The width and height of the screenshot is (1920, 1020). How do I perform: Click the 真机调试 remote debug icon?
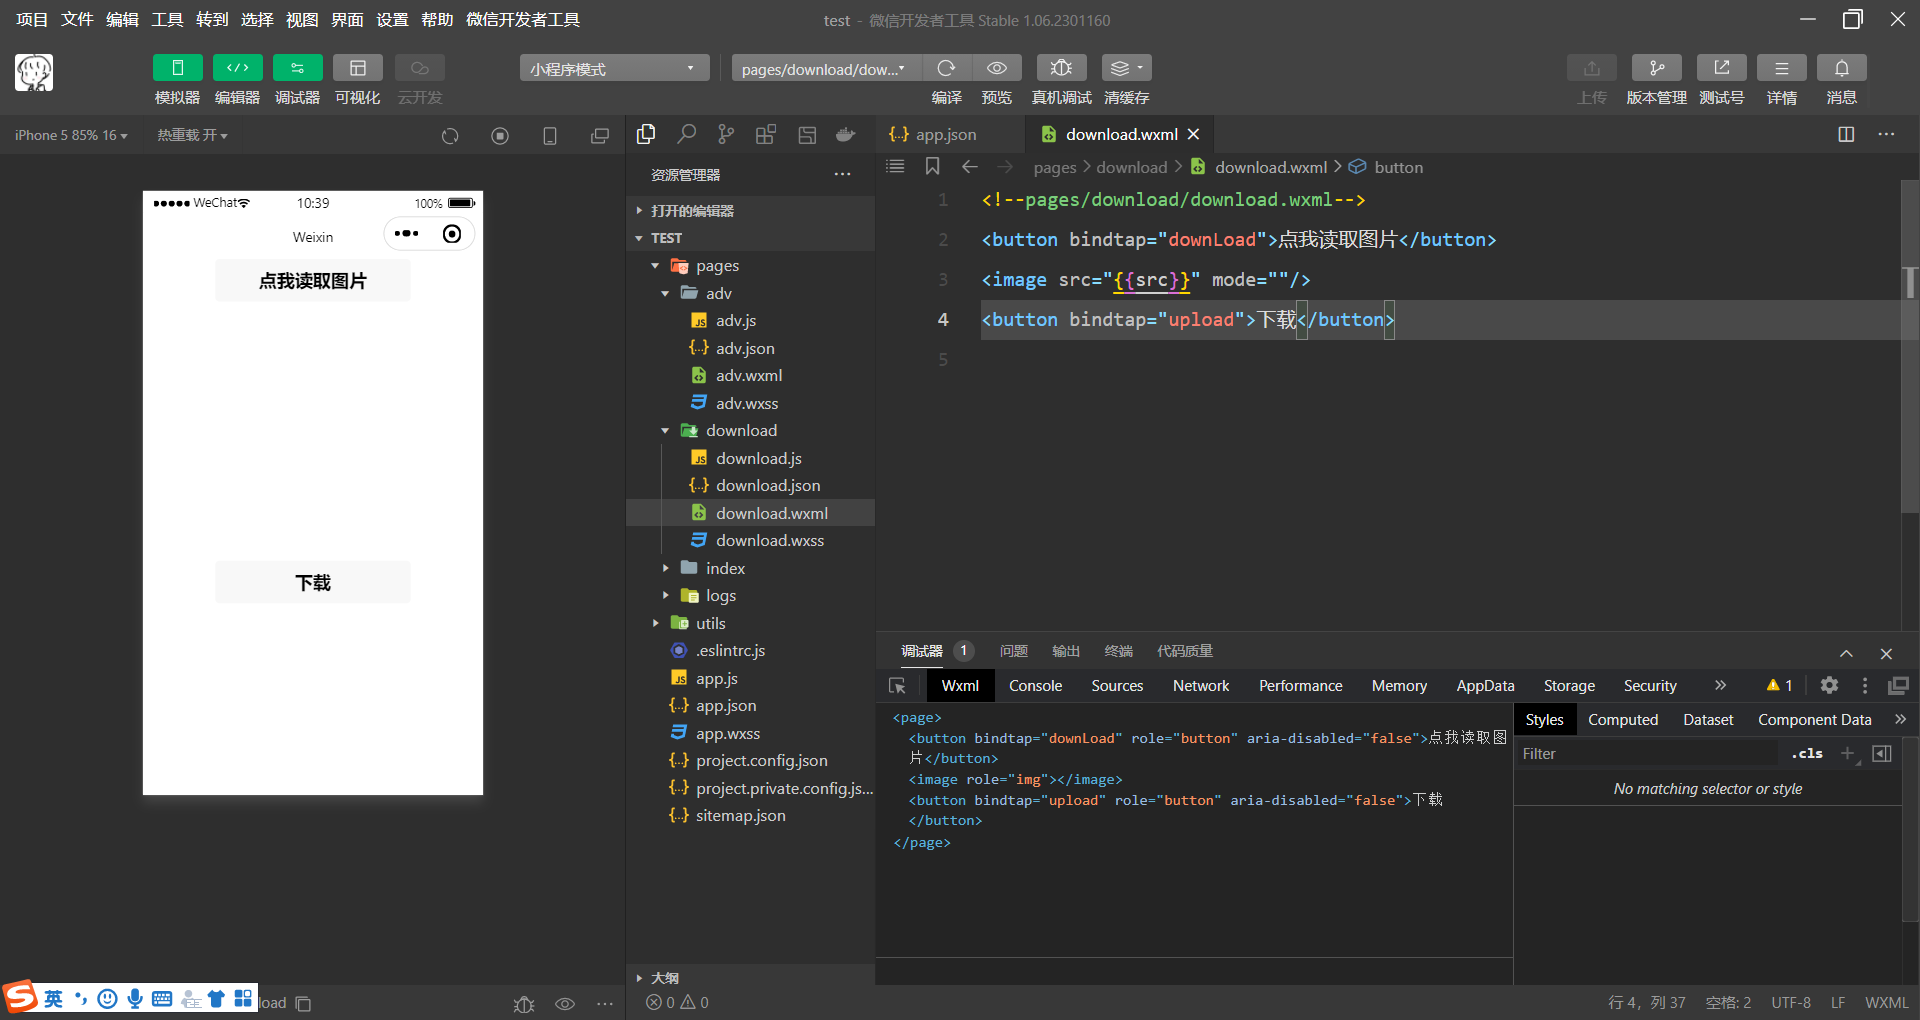(x=1061, y=67)
